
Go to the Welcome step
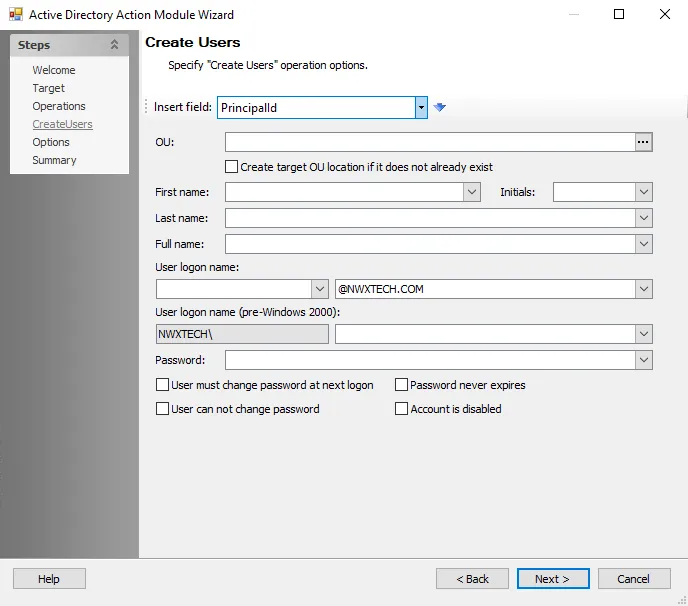coord(54,70)
